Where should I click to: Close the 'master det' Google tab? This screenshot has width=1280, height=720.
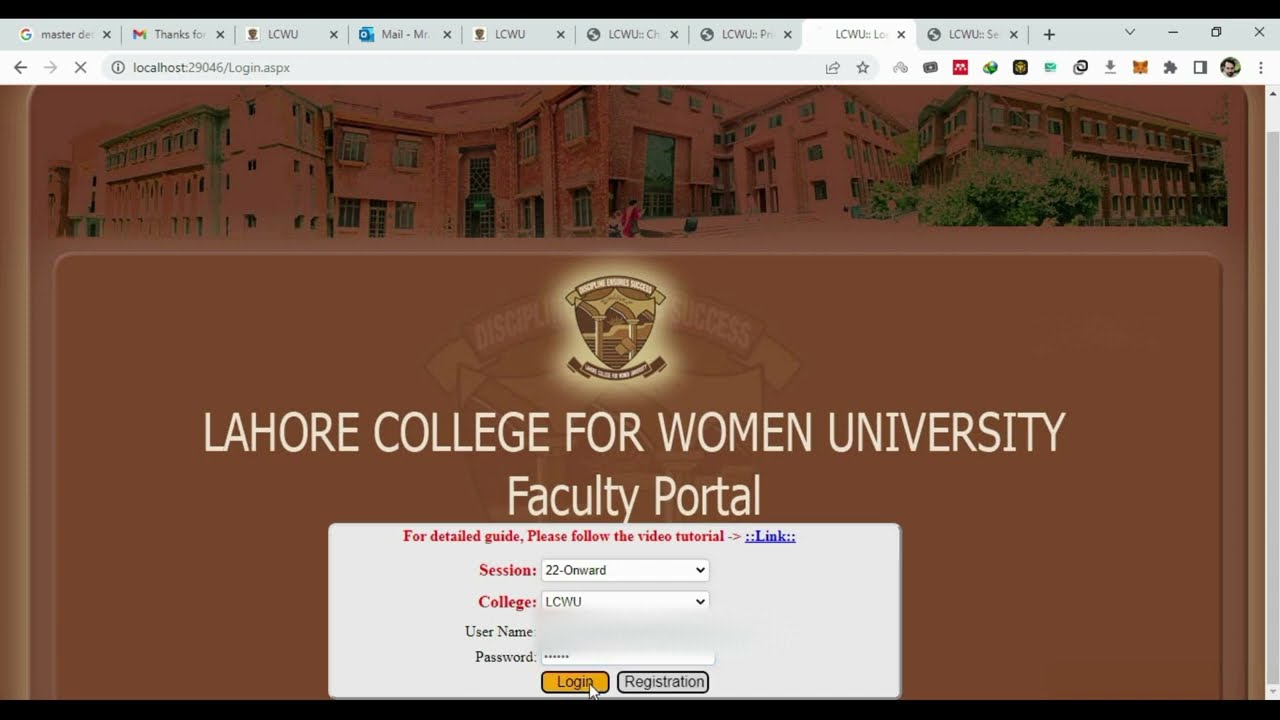(x=107, y=34)
